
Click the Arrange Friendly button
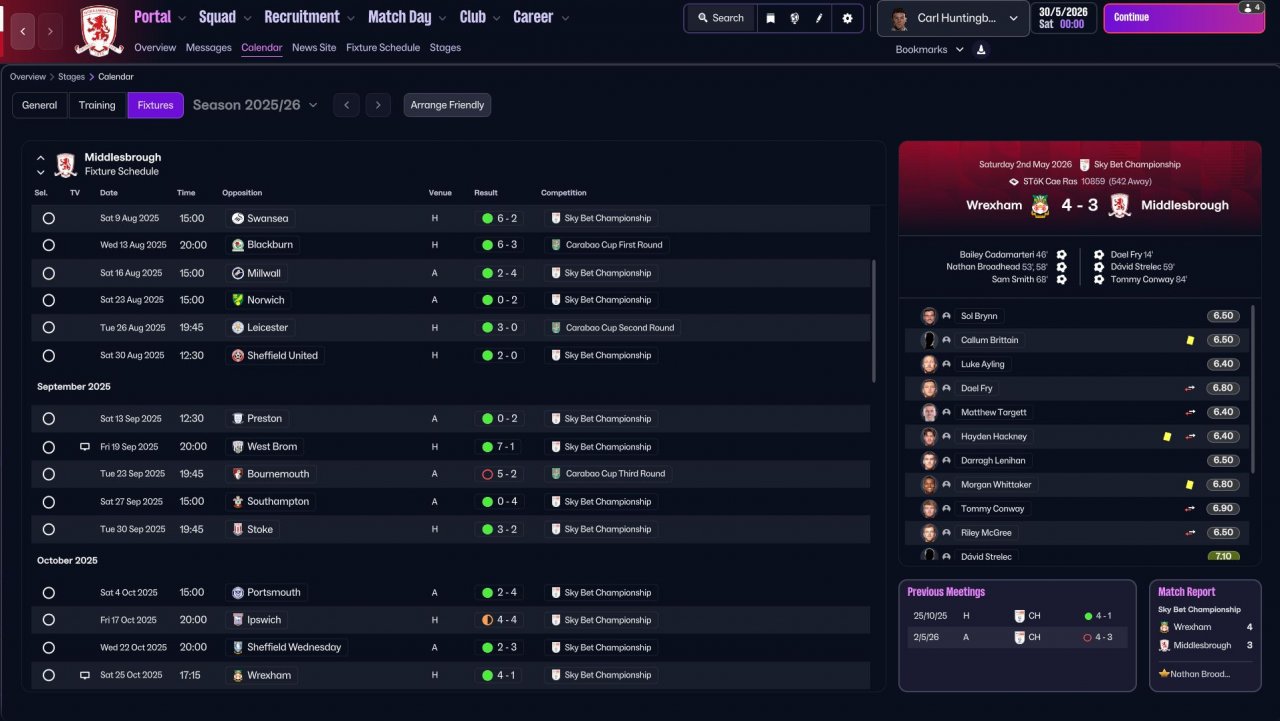tap(447, 105)
